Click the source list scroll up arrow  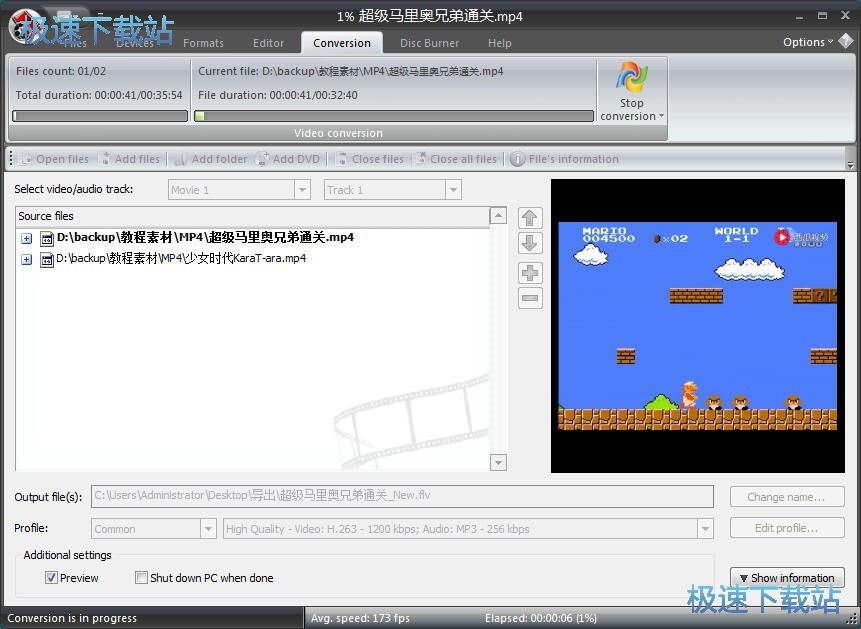tap(498, 215)
